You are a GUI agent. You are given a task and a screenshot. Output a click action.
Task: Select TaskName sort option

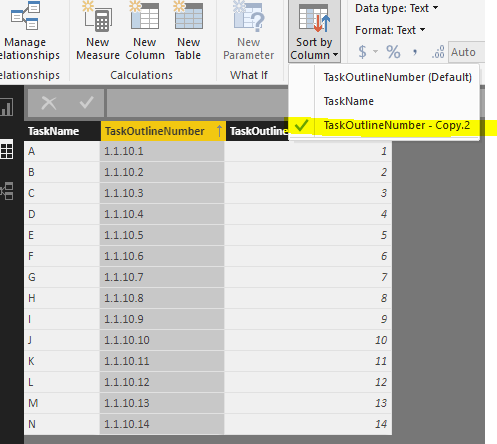[384, 101]
